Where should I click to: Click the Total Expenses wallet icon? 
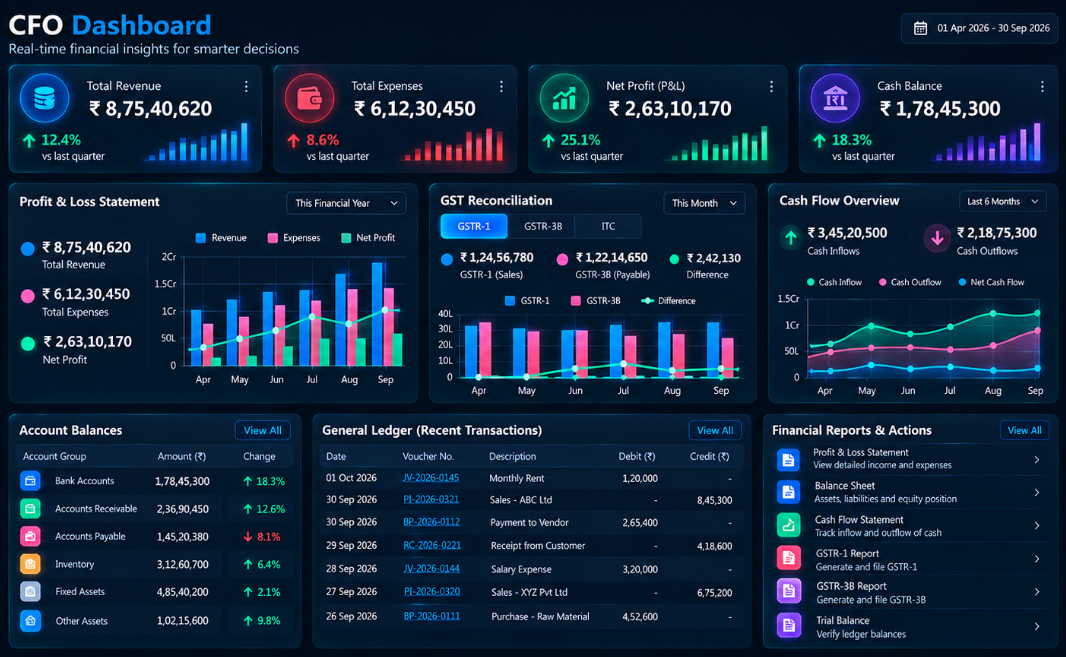(309, 99)
